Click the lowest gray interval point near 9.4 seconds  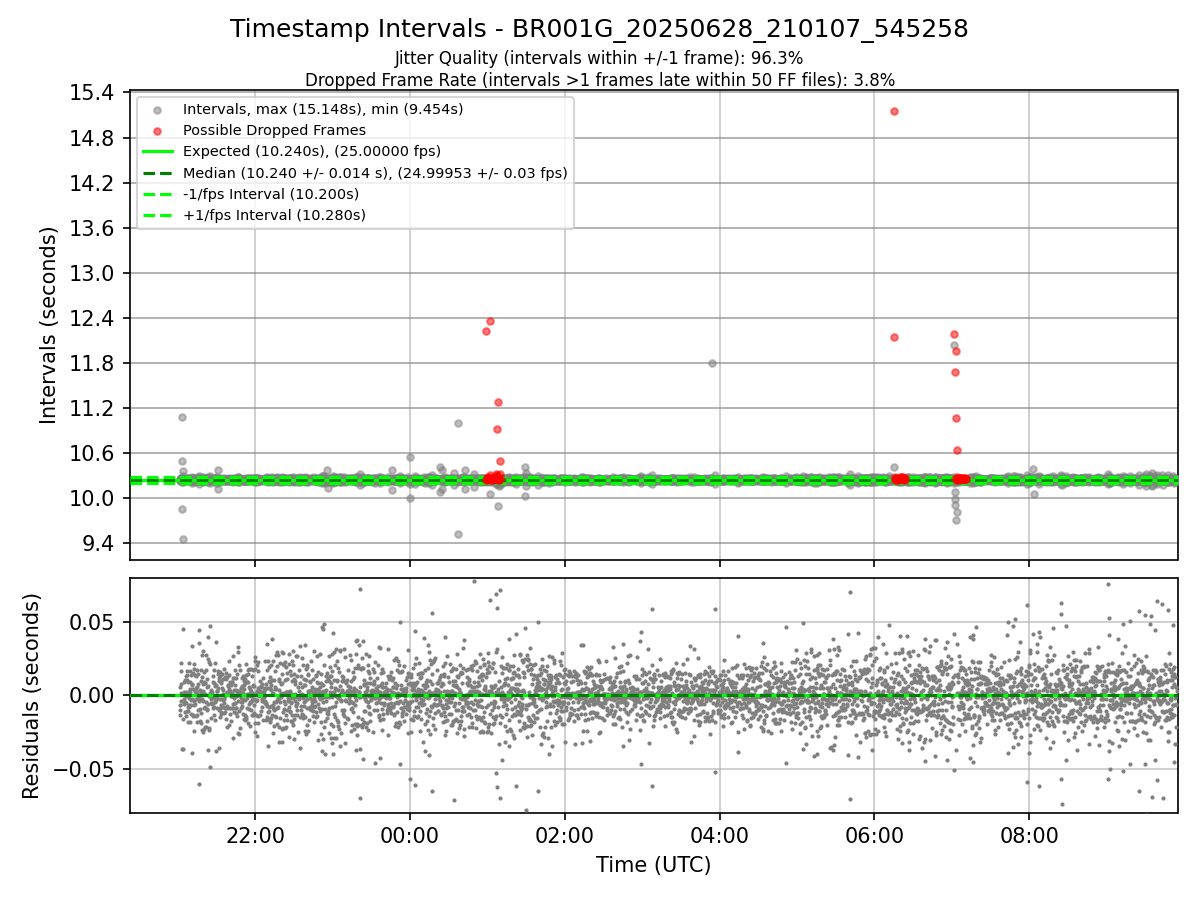coord(183,539)
